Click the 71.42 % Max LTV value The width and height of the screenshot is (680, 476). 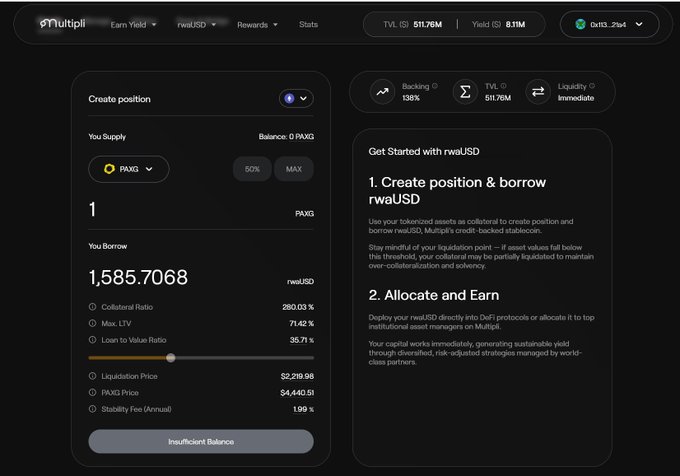pos(301,323)
